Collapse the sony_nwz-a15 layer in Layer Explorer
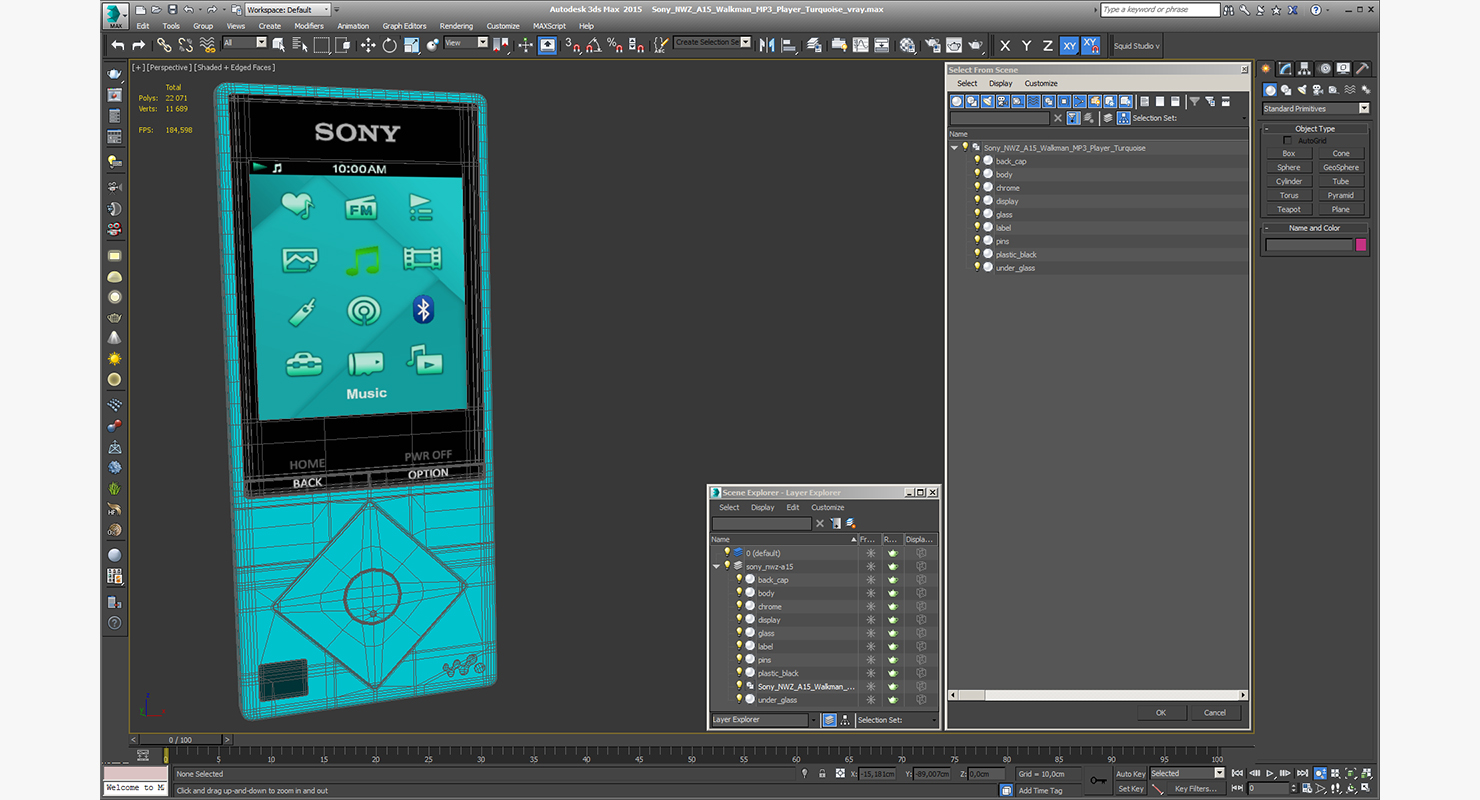 point(716,566)
